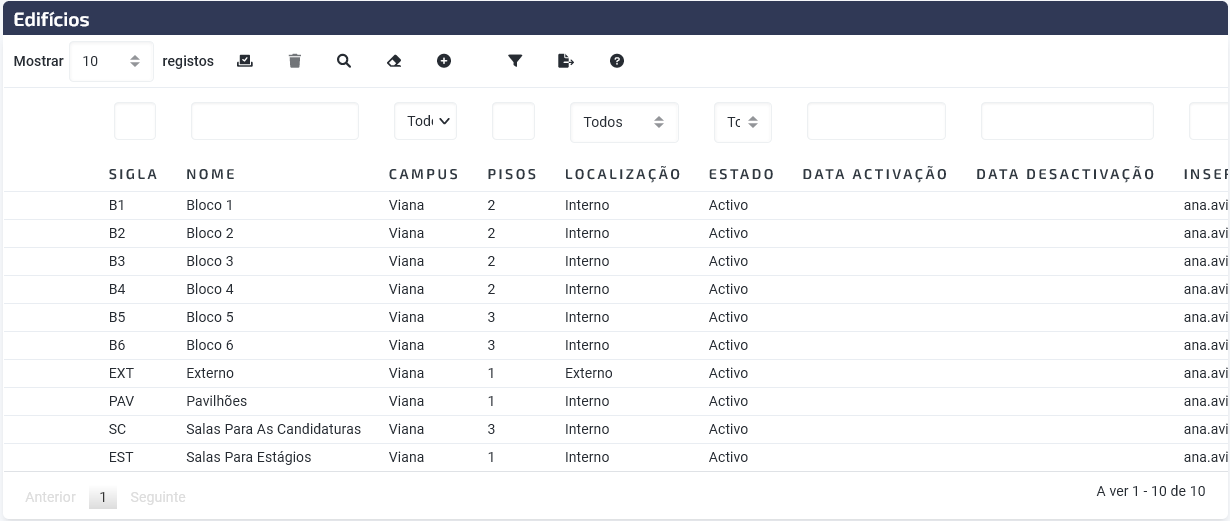This screenshot has width=1230, height=521.
Task: Click the export file icon
Action: [566, 61]
